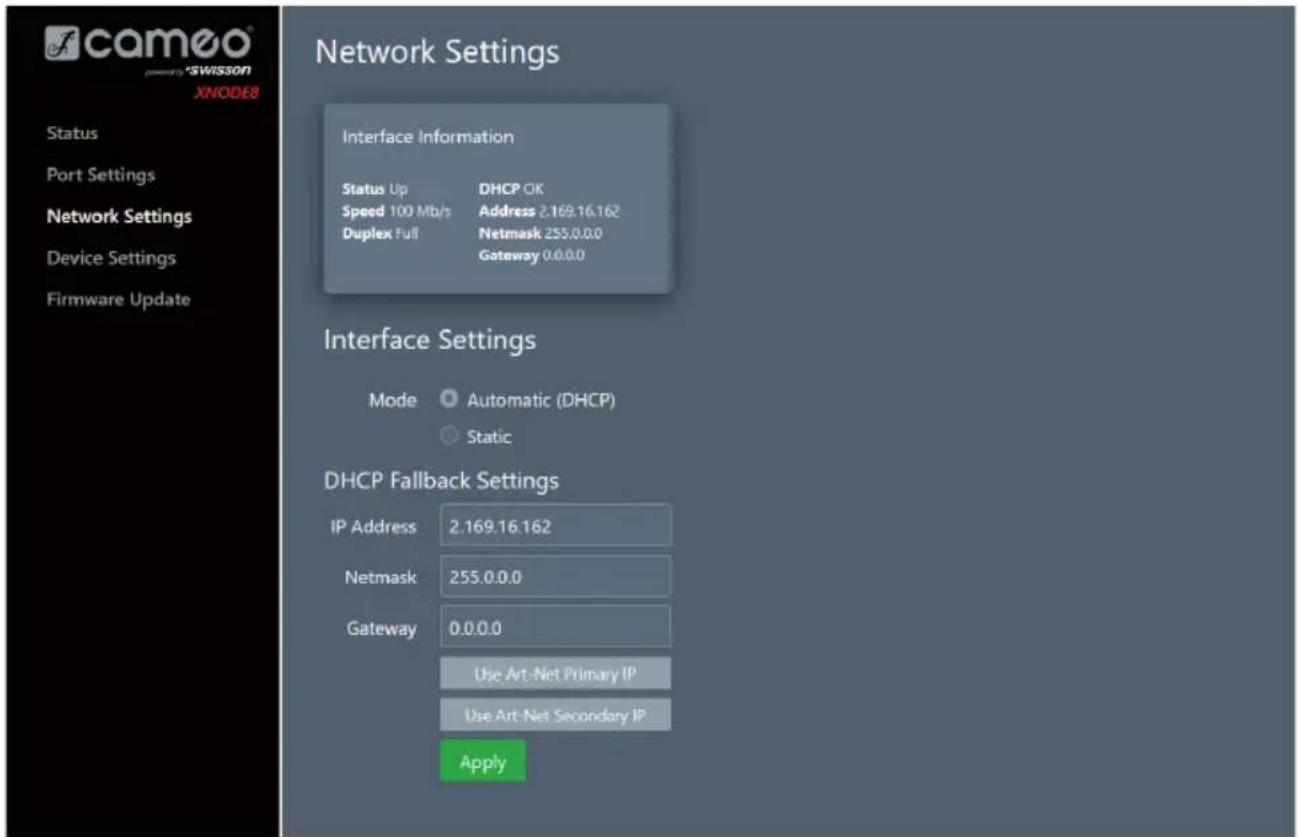Click the Mode label
The width and height of the screenshot is (1298, 837).
click(395, 401)
